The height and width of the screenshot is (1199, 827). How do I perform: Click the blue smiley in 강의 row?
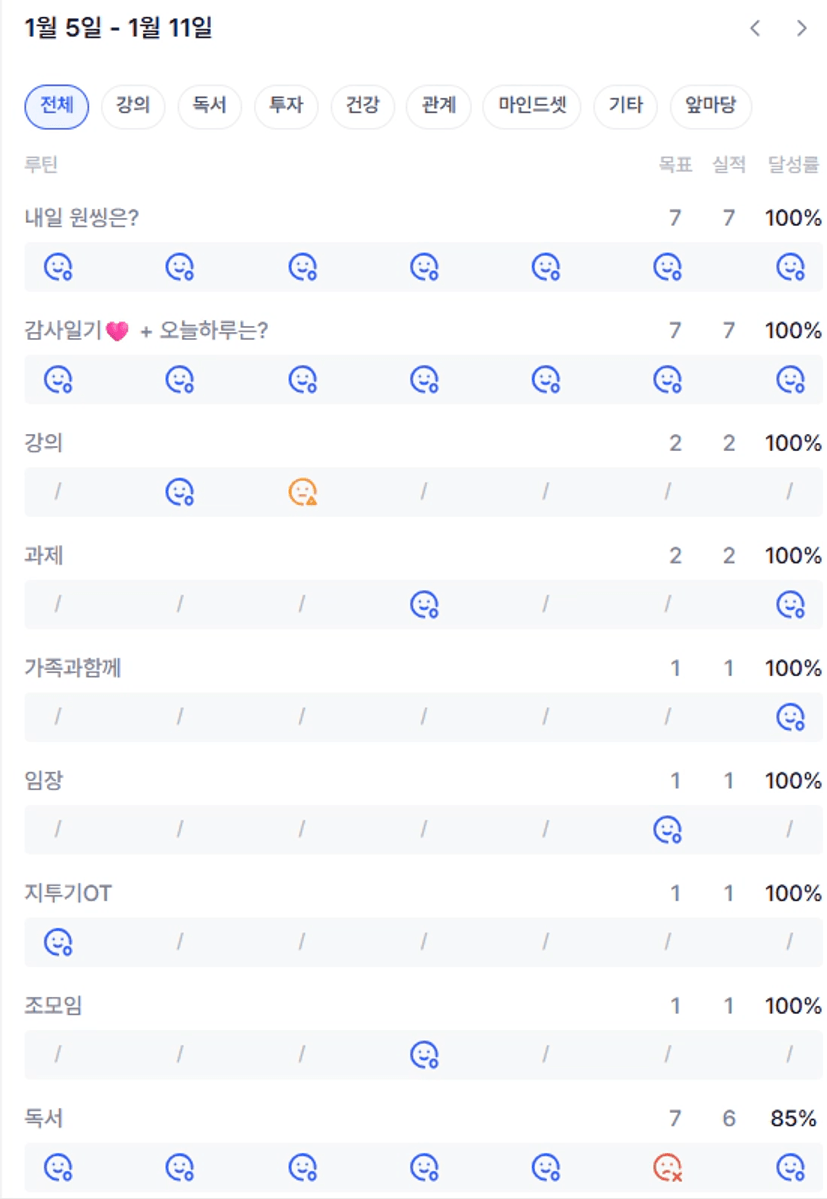pos(180,492)
